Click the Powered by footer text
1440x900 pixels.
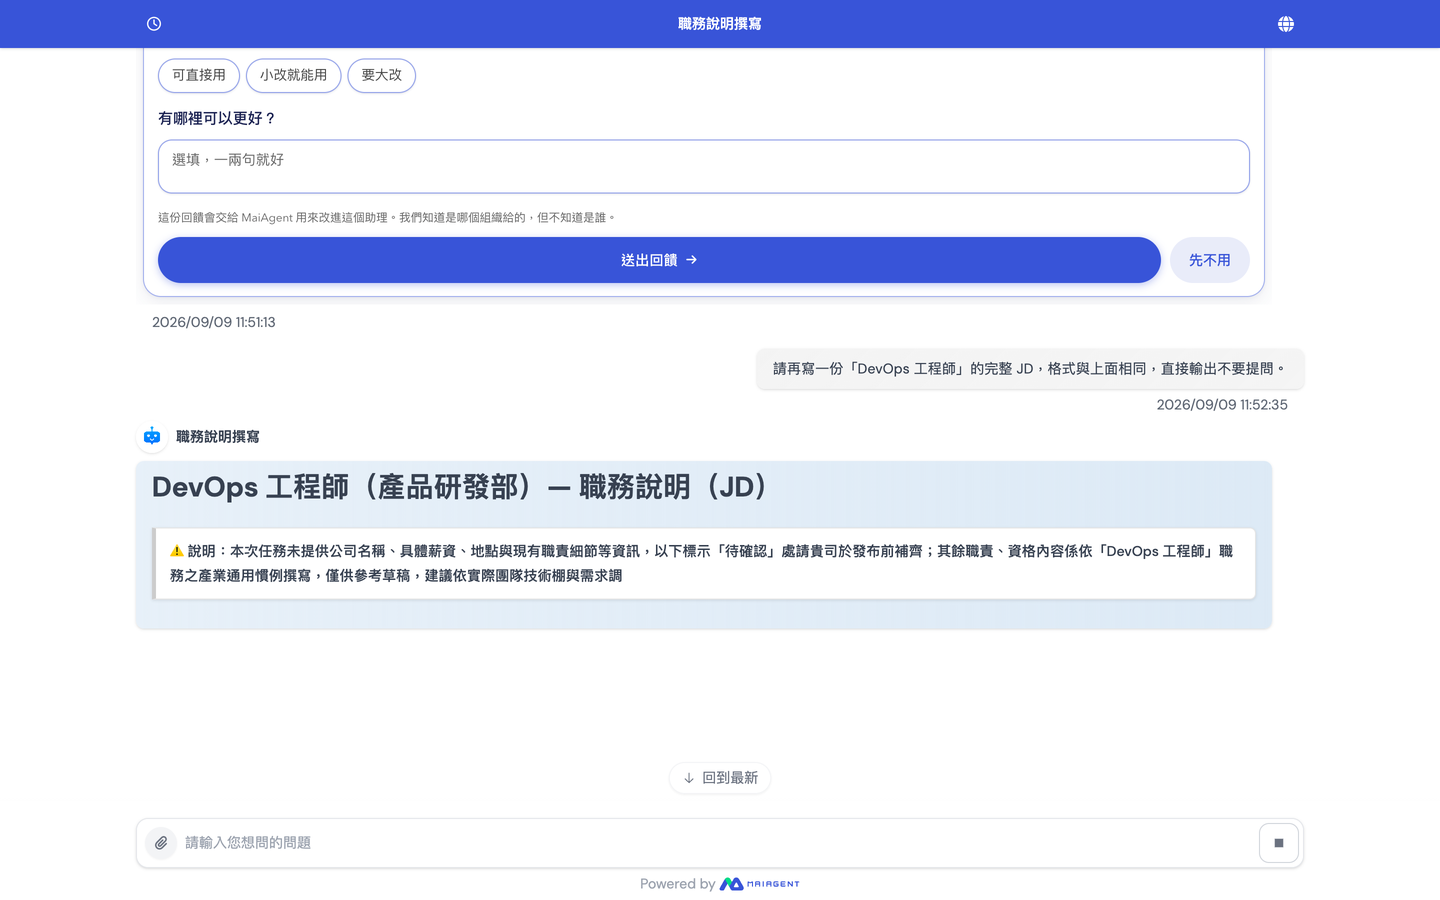(x=677, y=884)
